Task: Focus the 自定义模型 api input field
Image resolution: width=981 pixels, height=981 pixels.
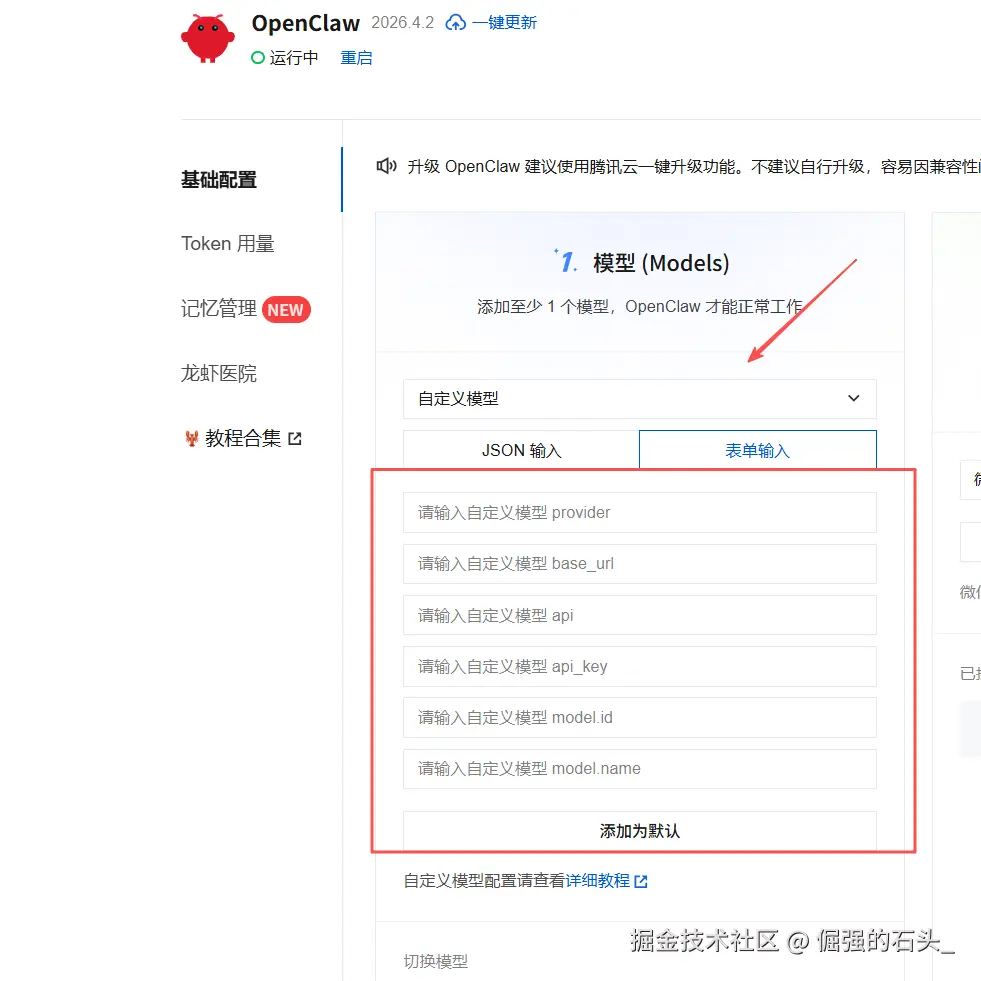Action: 639,615
